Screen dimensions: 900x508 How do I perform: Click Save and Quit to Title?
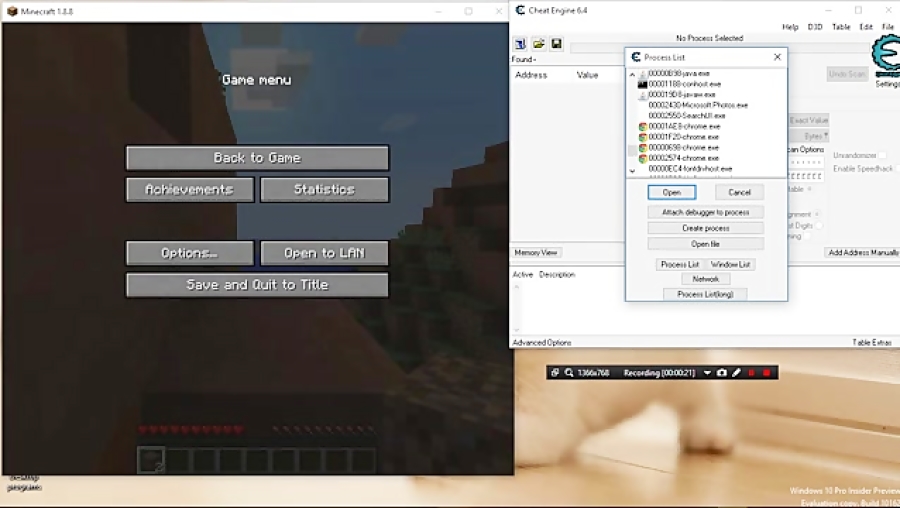pos(257,285)
